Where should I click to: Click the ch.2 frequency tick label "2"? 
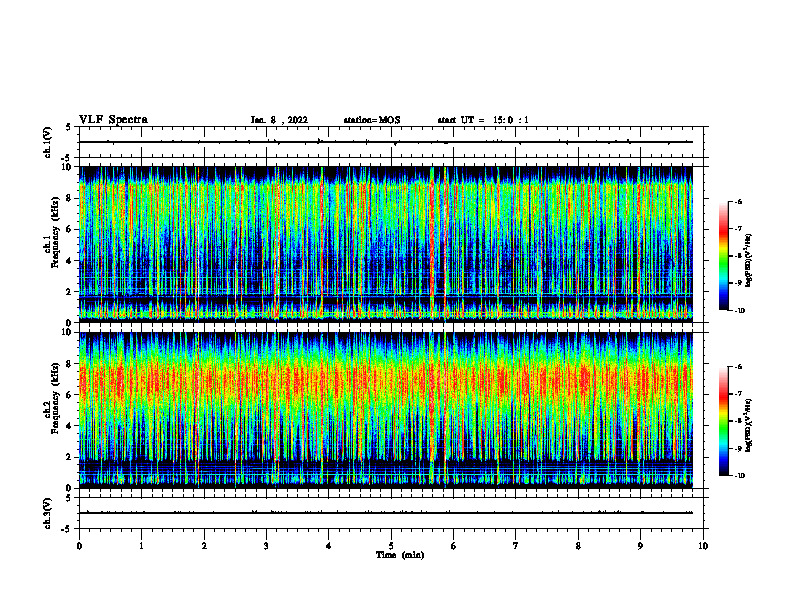[x=69, y=457]
